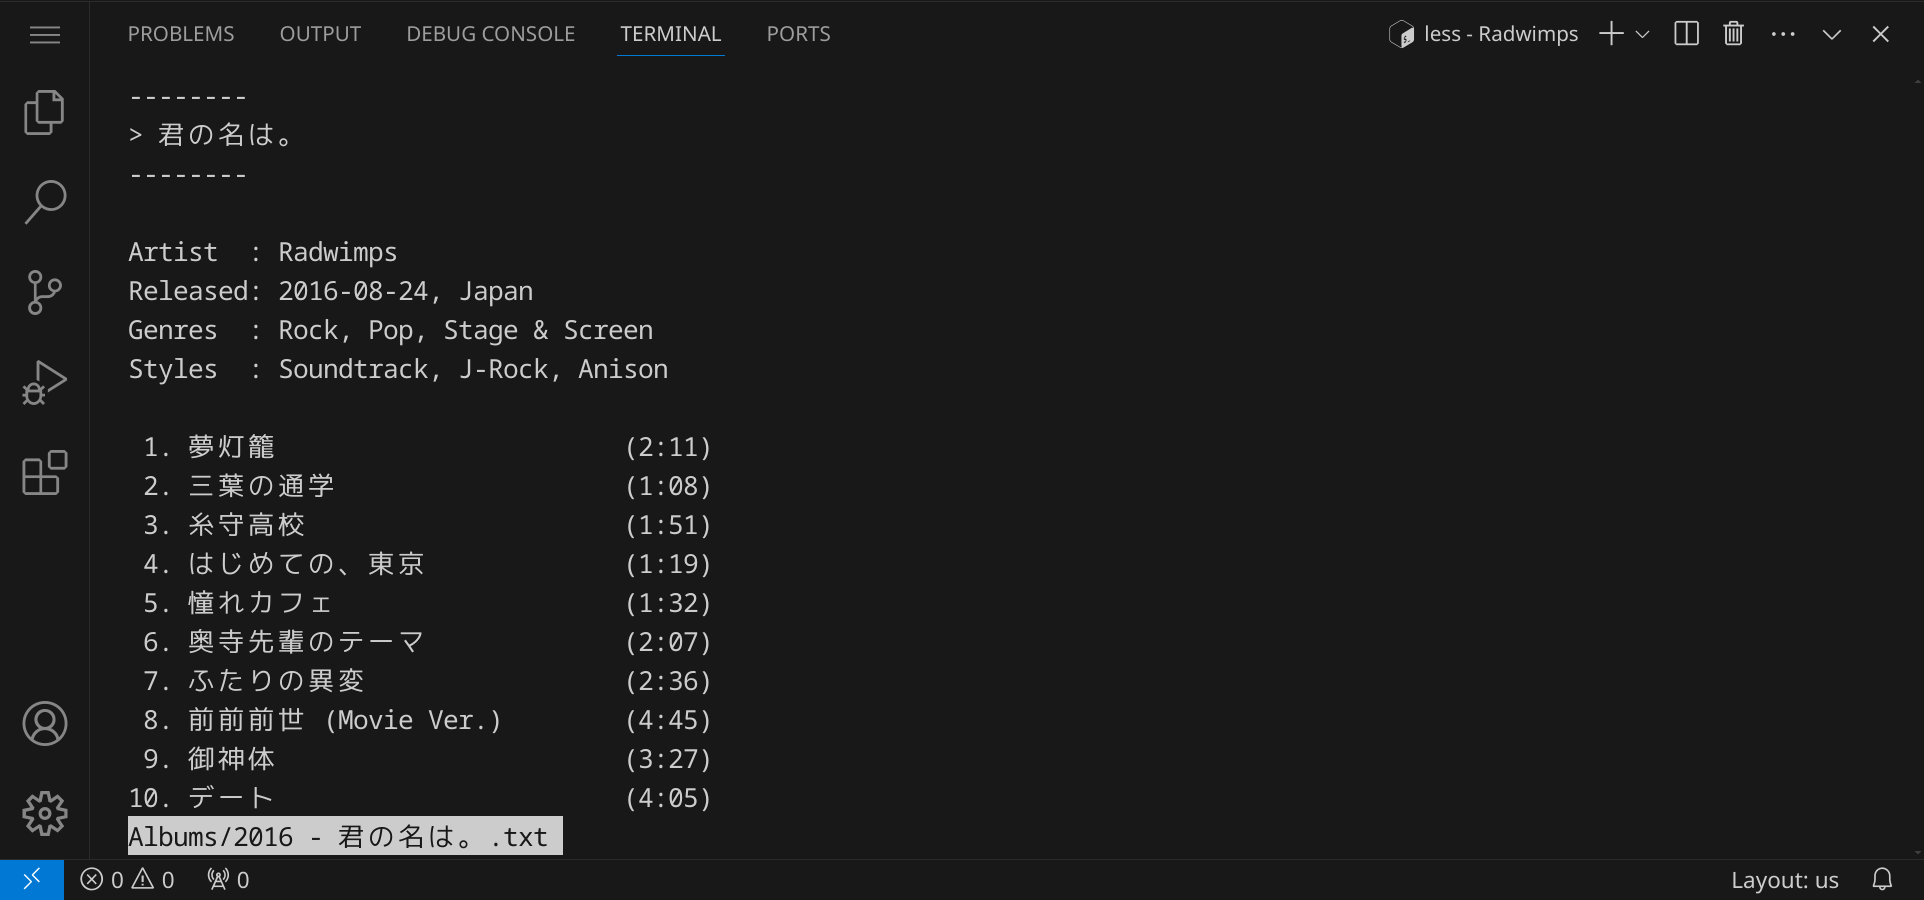Open launch profile dropdown arrow

click(x=1642, y=34)
